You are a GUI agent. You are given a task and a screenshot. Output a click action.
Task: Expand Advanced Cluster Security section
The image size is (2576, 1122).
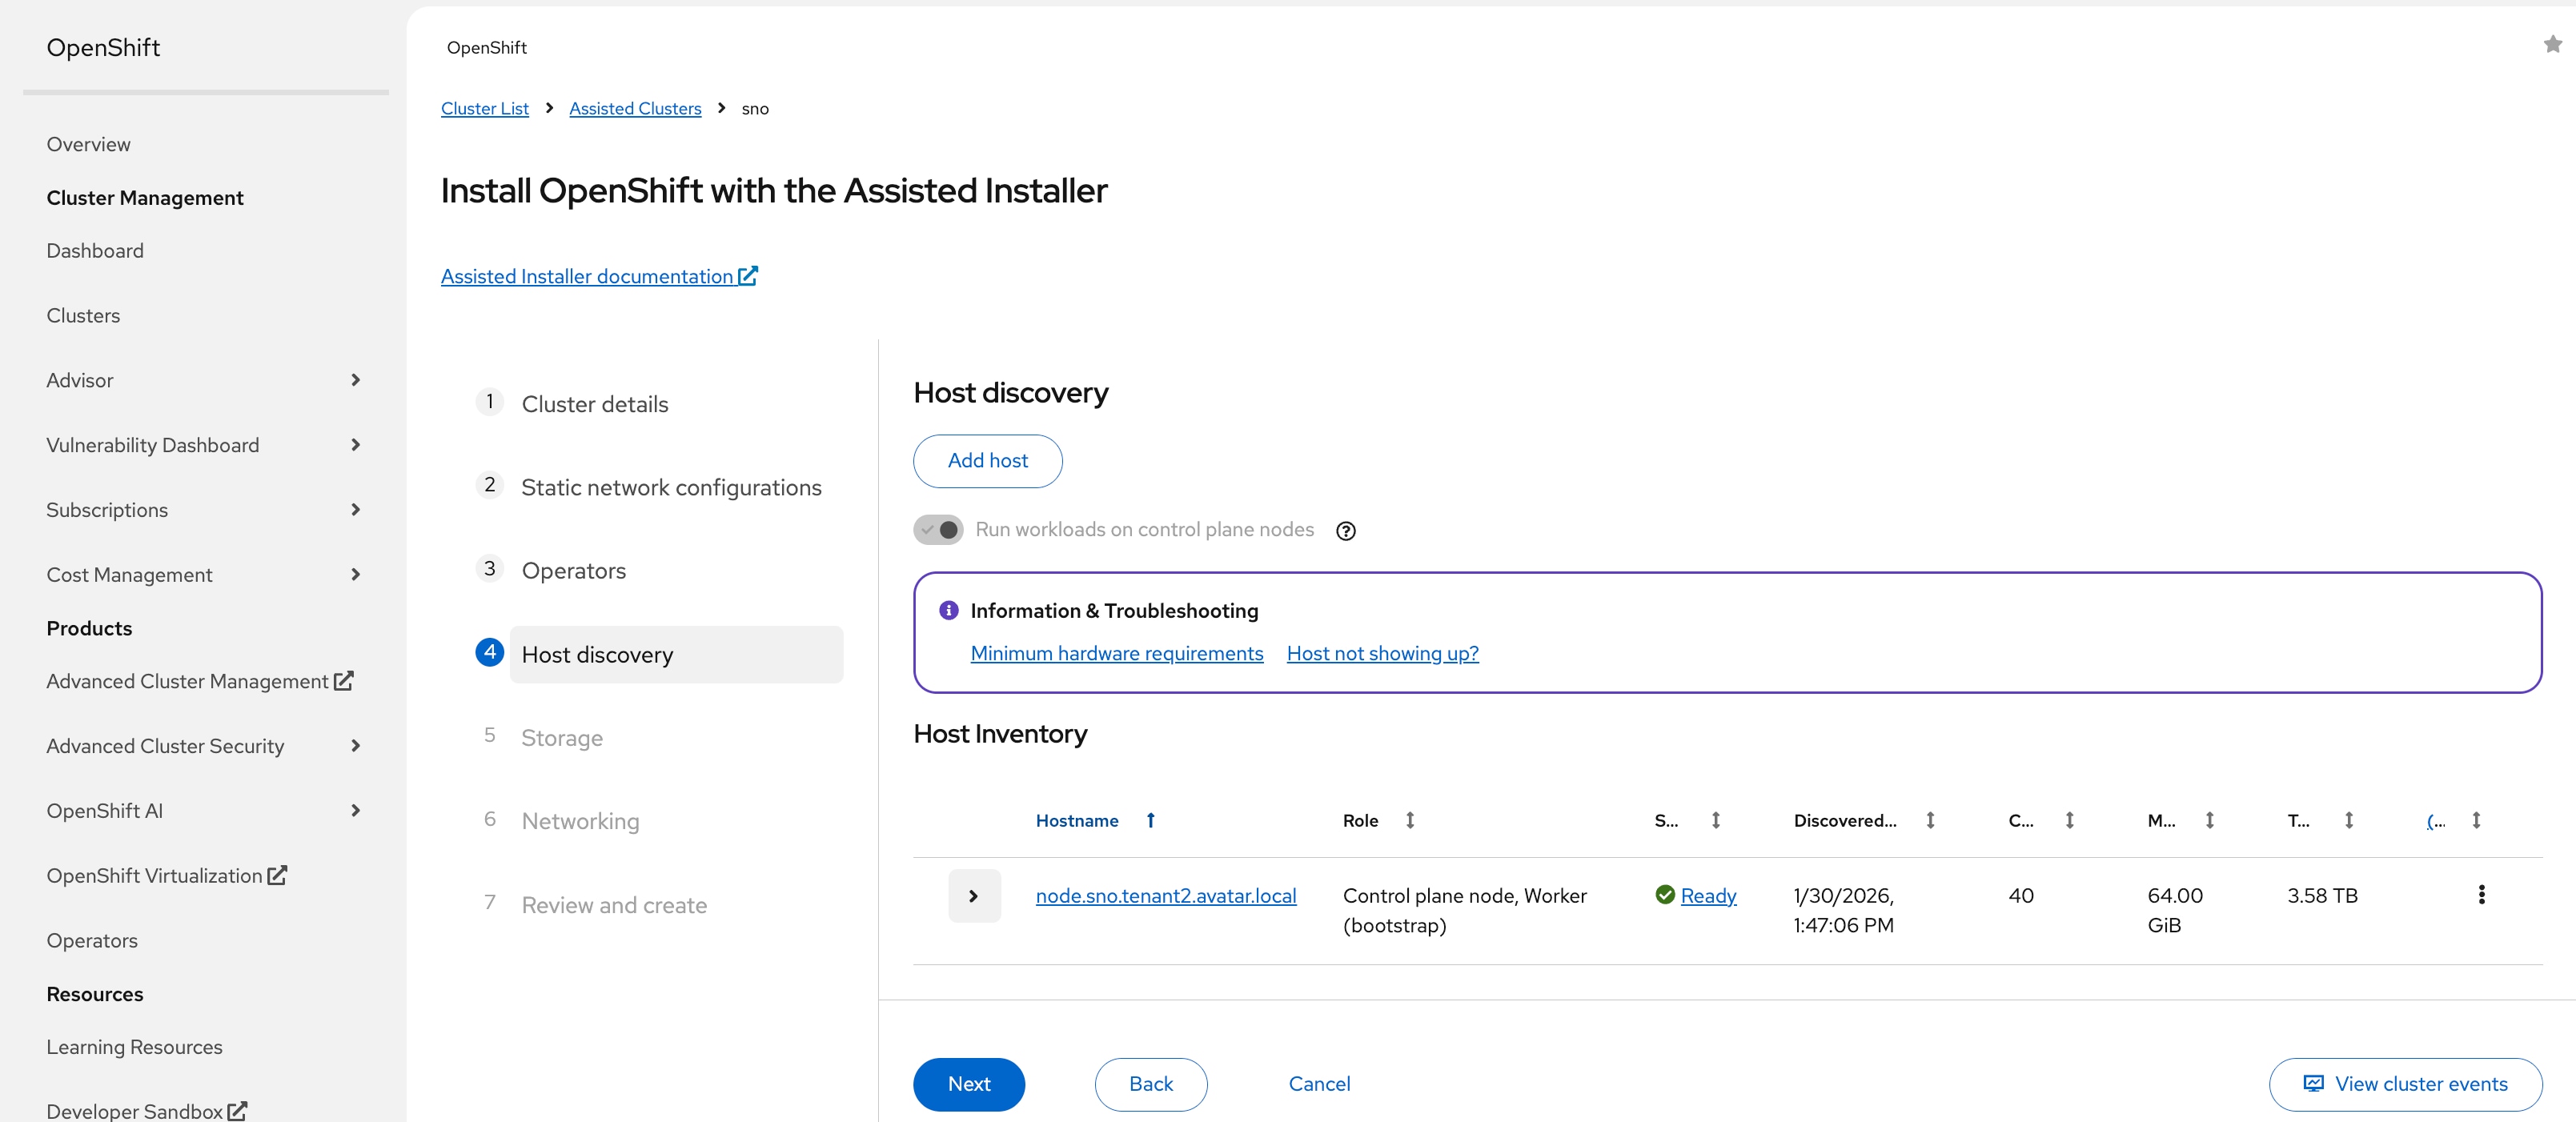[355, 746]
